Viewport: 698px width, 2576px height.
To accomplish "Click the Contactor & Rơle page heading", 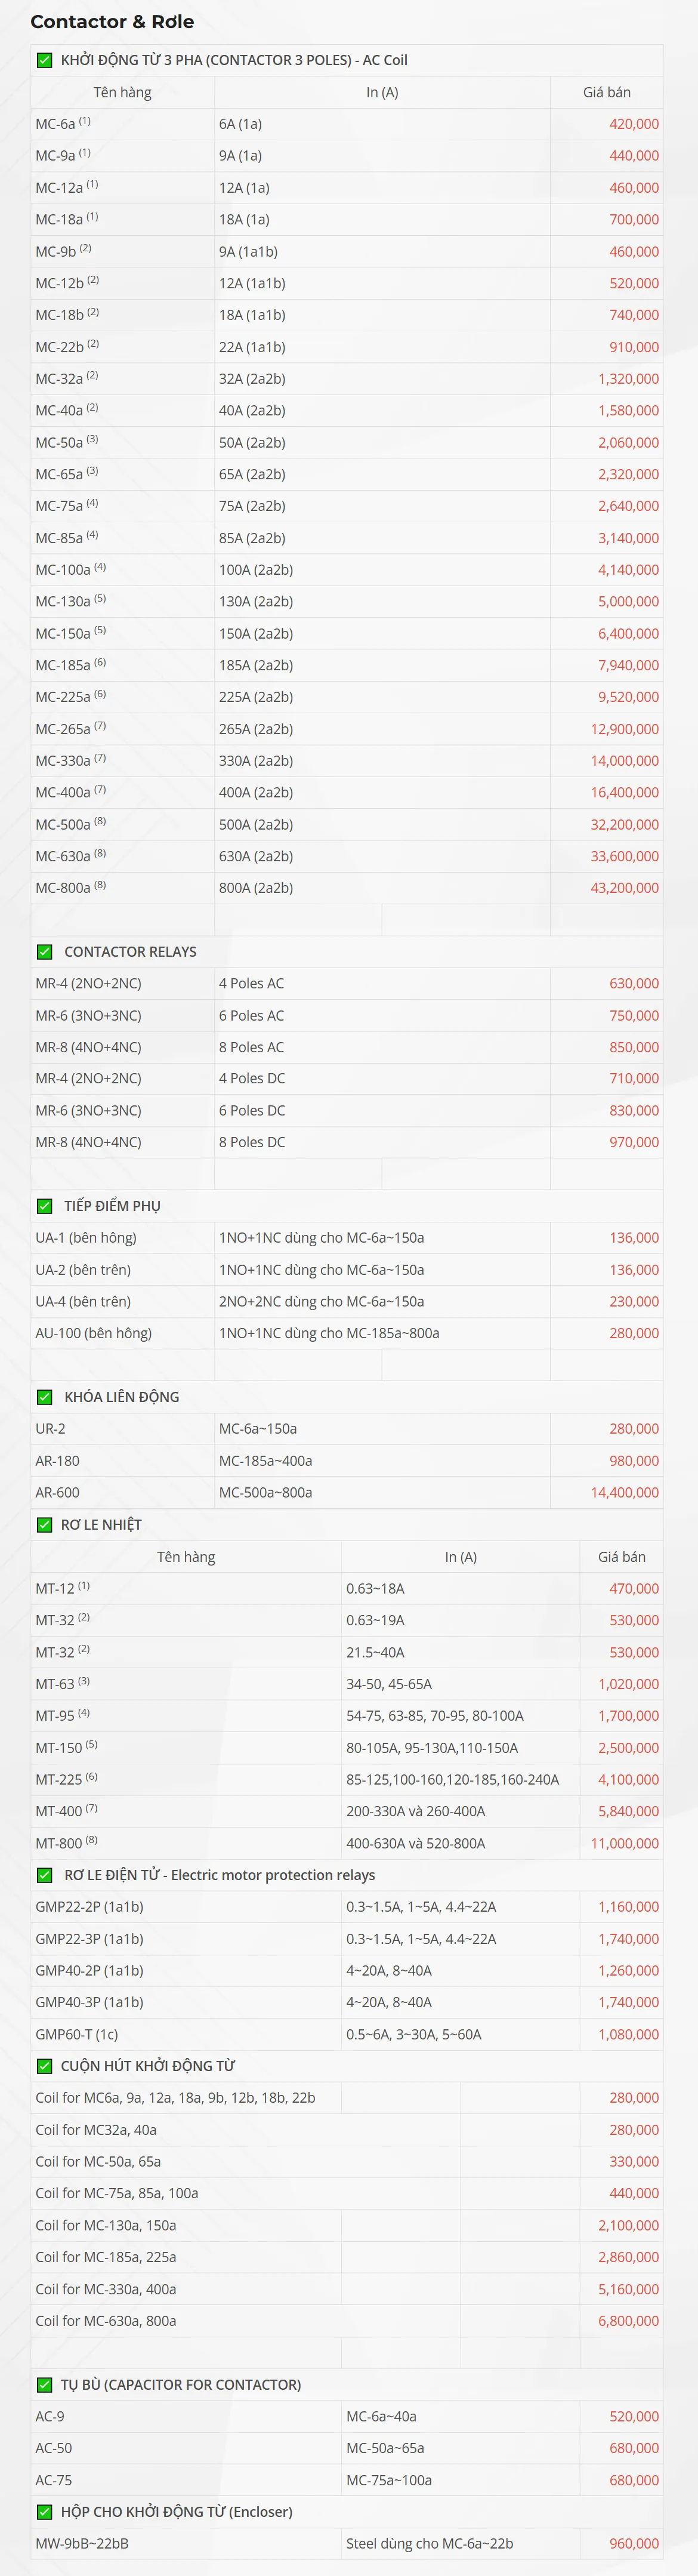I will [112, 22].
